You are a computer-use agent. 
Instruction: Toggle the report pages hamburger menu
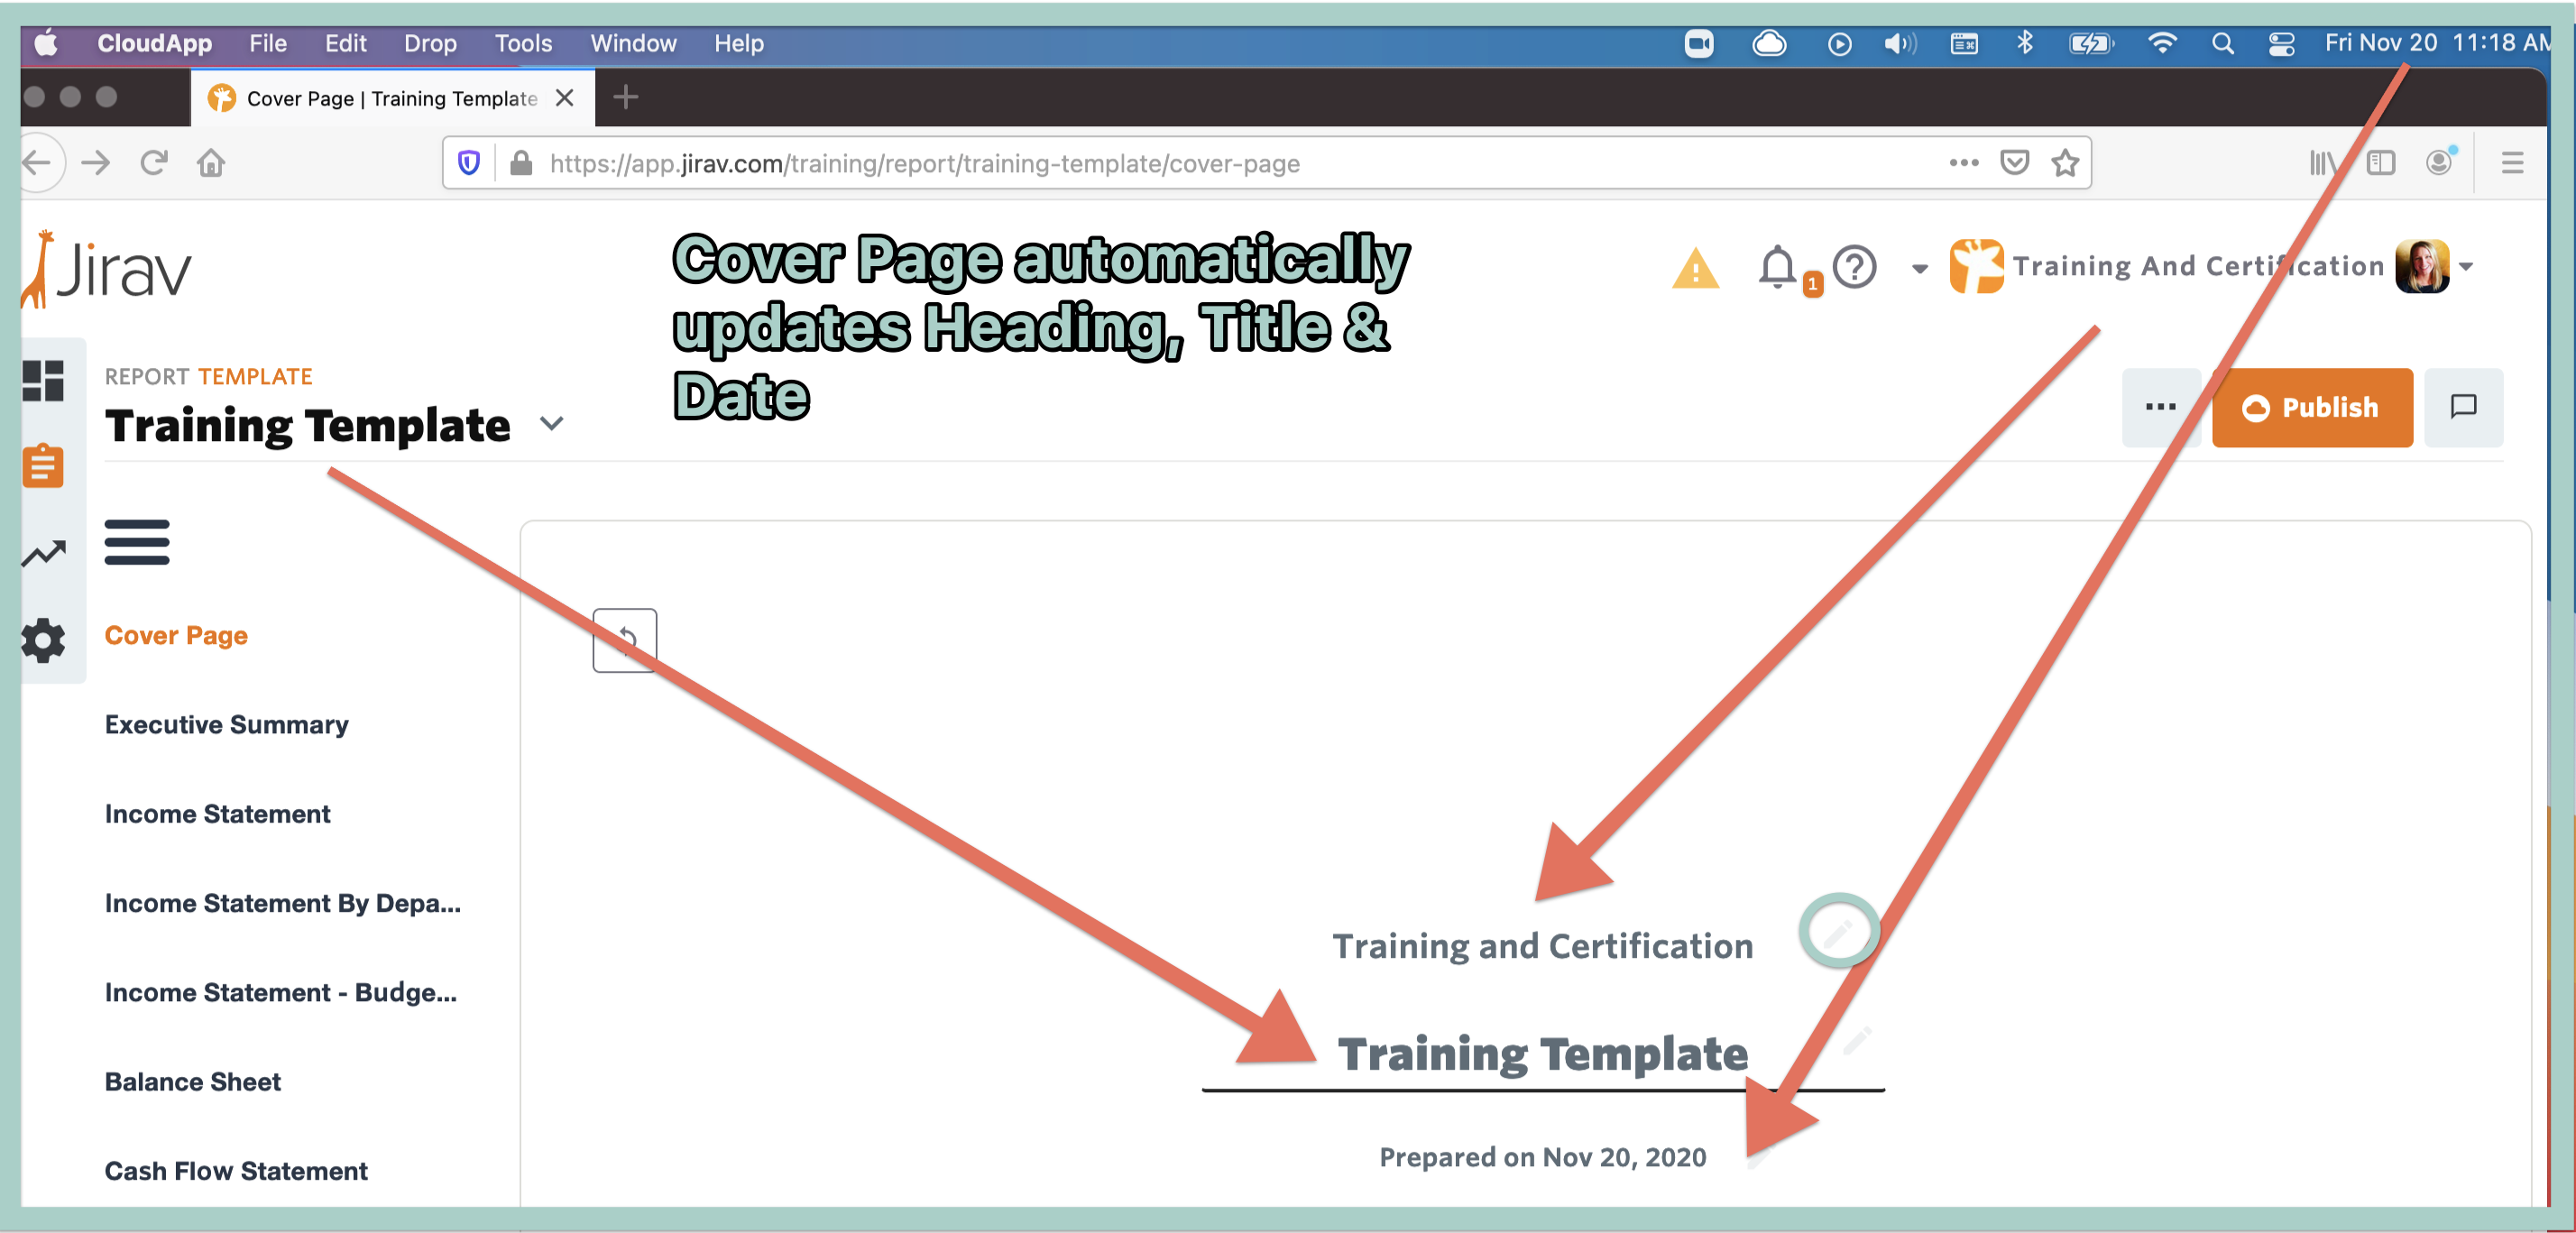(x=137, y=542)
